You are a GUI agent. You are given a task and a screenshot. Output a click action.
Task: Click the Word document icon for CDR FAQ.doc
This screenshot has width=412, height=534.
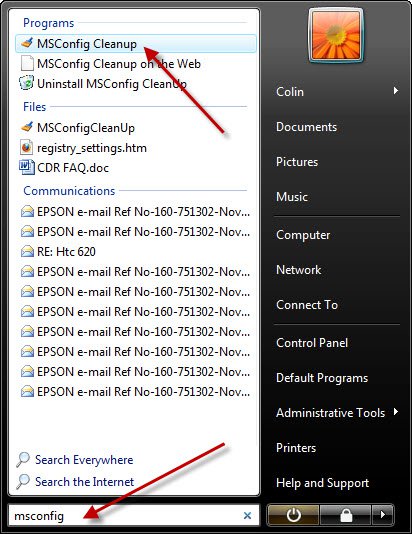[27, 167]
